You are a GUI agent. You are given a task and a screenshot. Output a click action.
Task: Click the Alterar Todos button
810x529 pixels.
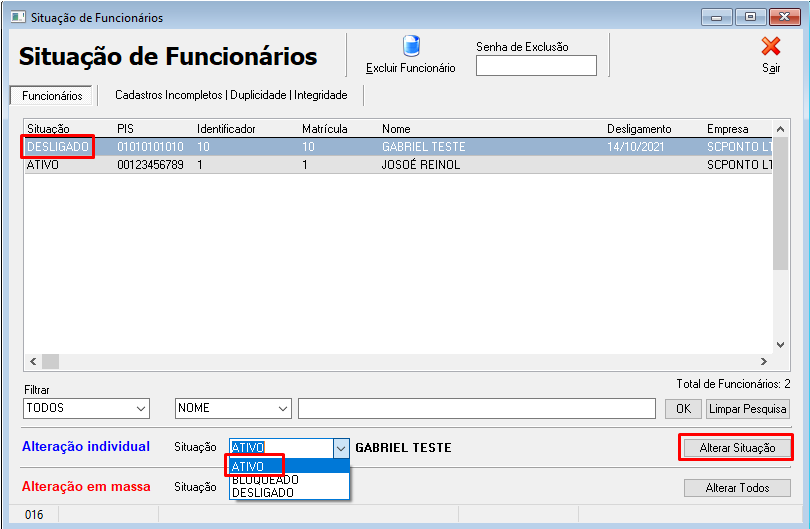click(x=736, y=488)
